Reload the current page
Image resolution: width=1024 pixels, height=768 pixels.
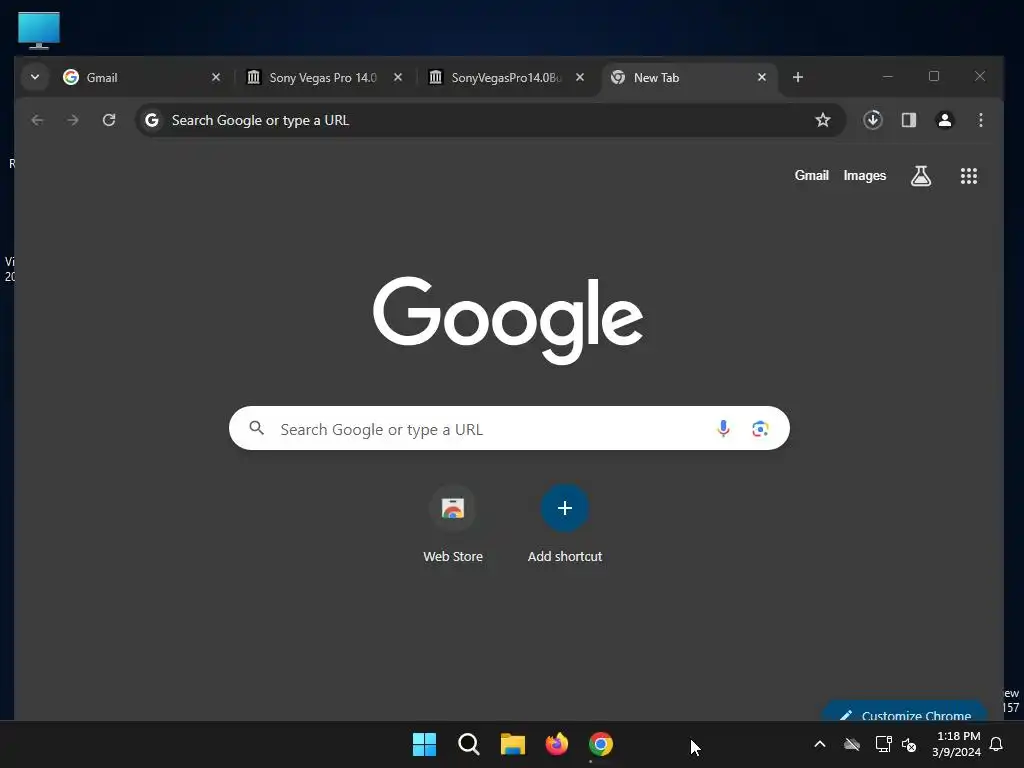(109, 120)
